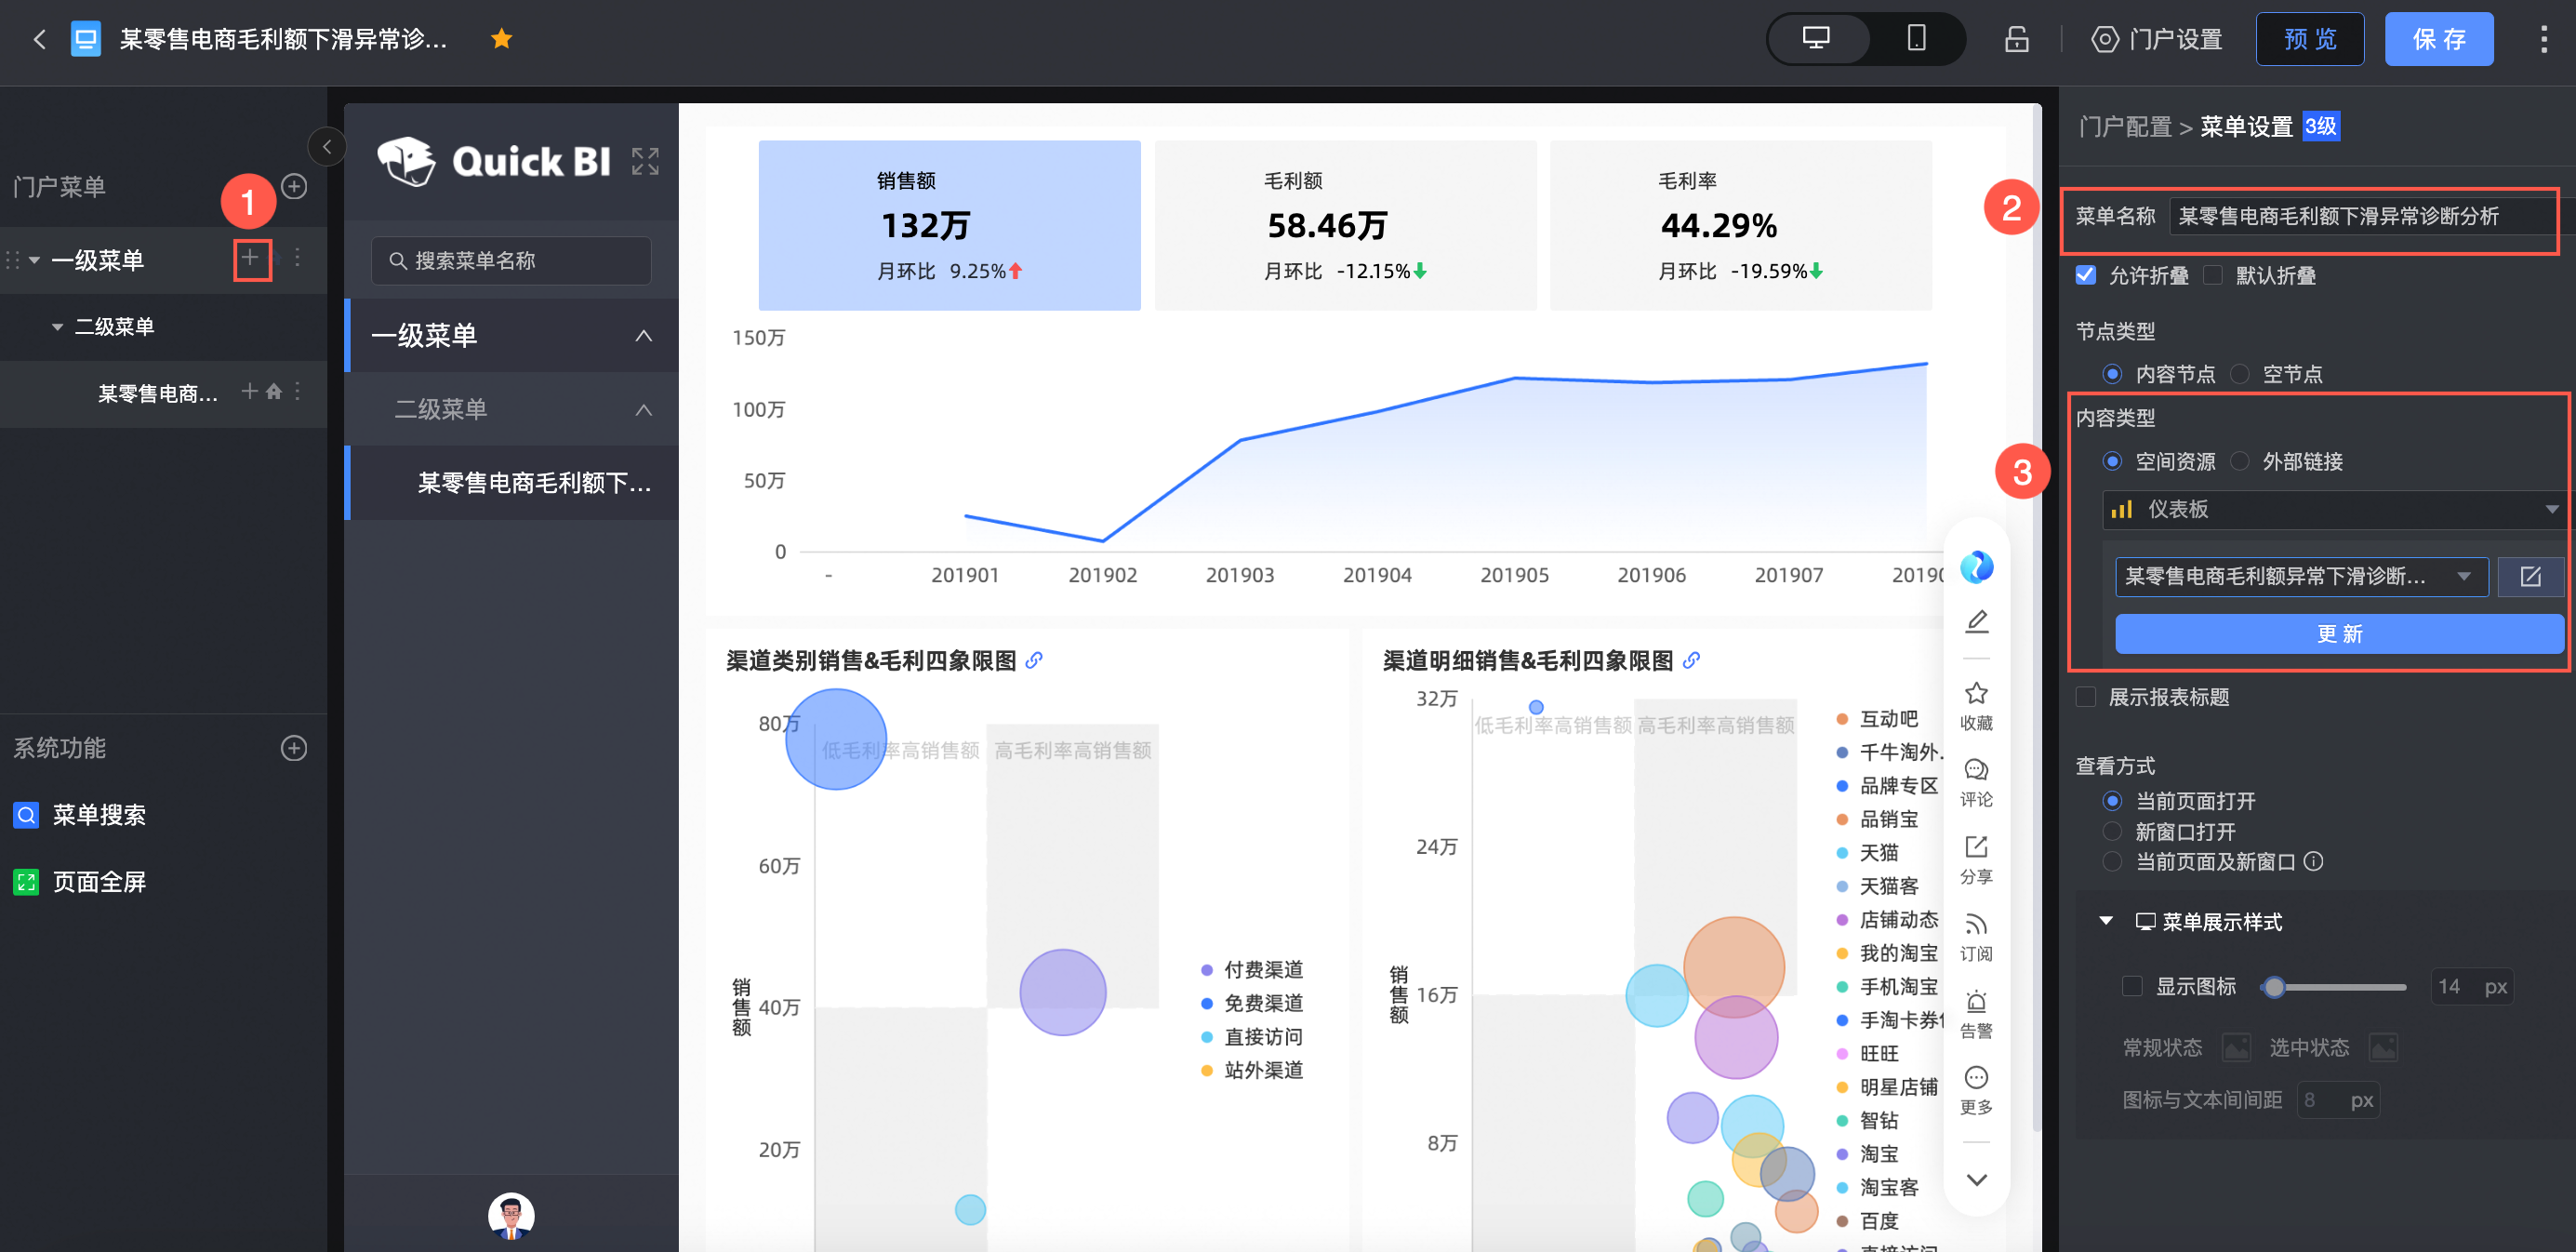
Task: Select the 新窗口打开 radio option
Action: tap(2112, 831)
